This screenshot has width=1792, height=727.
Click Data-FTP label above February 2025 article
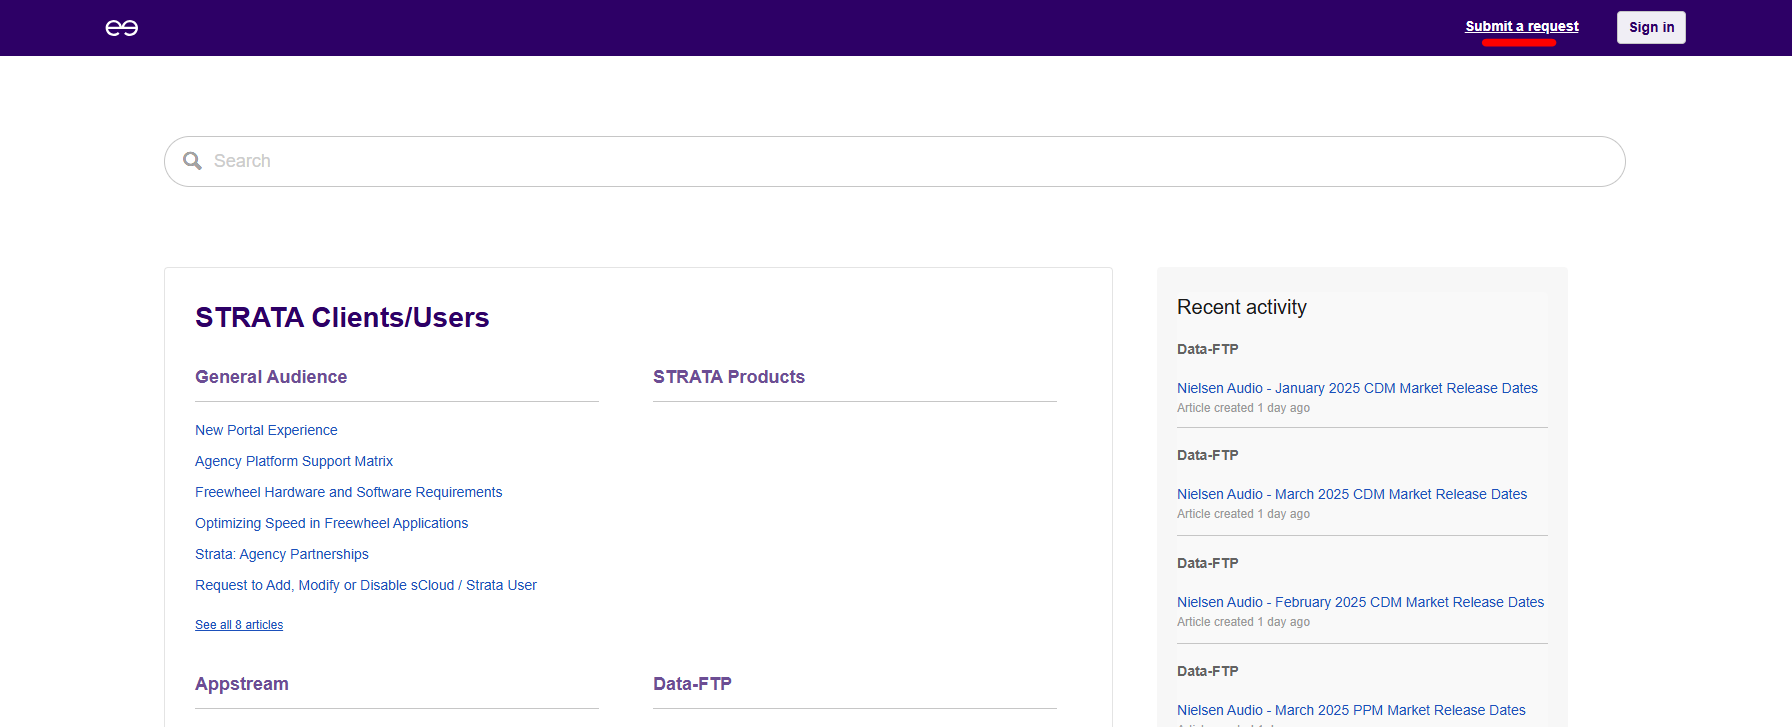click(1208, 563)
